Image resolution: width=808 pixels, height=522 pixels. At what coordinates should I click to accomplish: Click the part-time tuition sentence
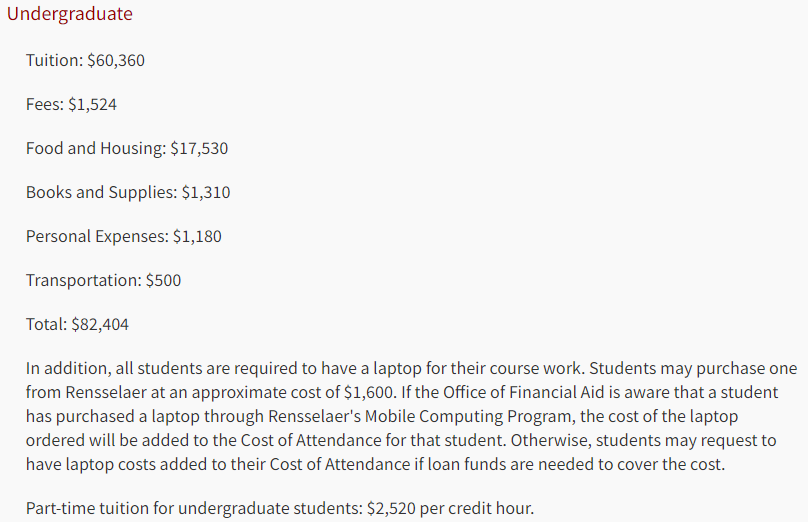280,508
